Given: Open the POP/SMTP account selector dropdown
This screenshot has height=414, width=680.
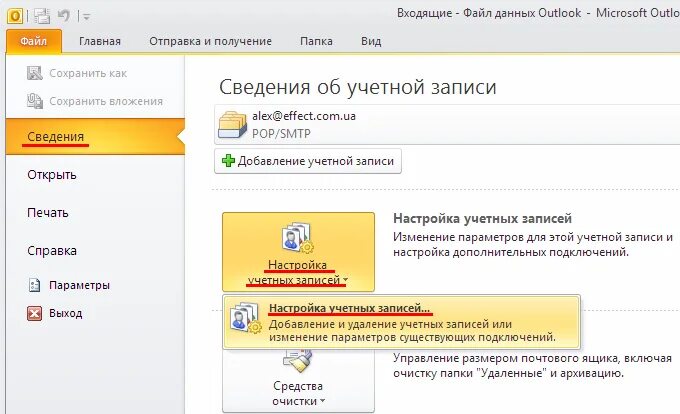Looking at the screenshot, I should 447,124.
